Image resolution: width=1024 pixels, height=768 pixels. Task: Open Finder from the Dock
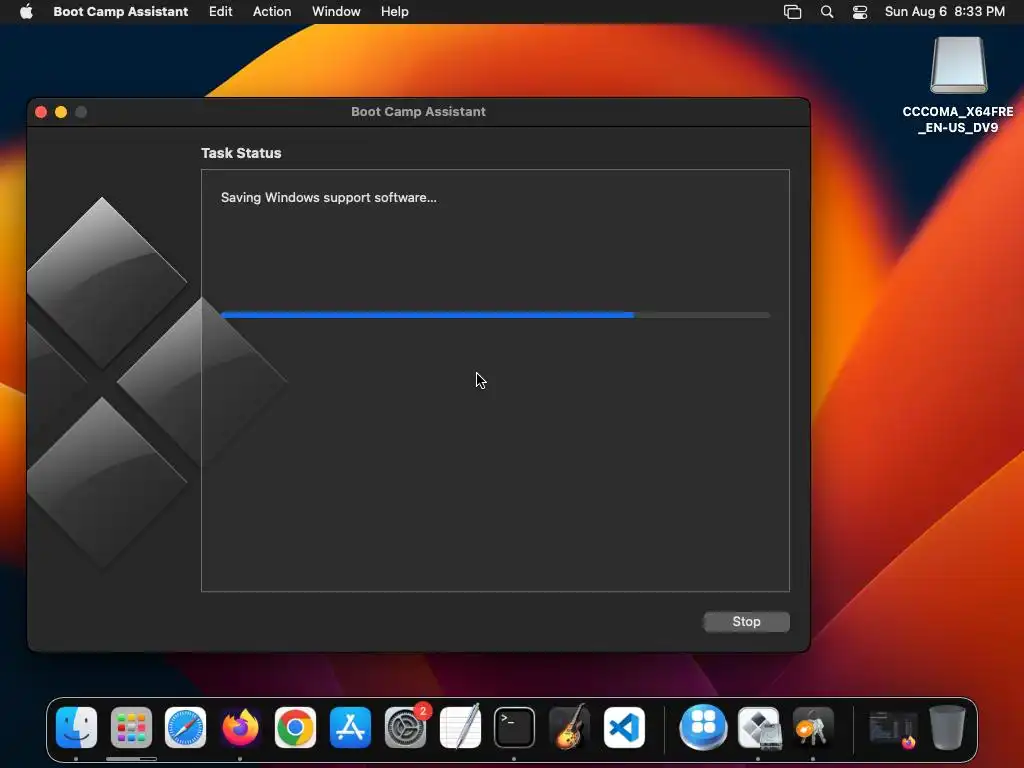pos(76,728)
